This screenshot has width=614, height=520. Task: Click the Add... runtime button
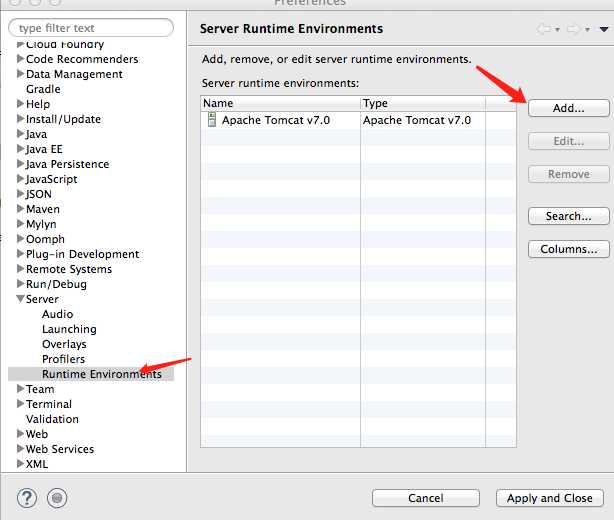pyautogui.click(x=568, y=108)
